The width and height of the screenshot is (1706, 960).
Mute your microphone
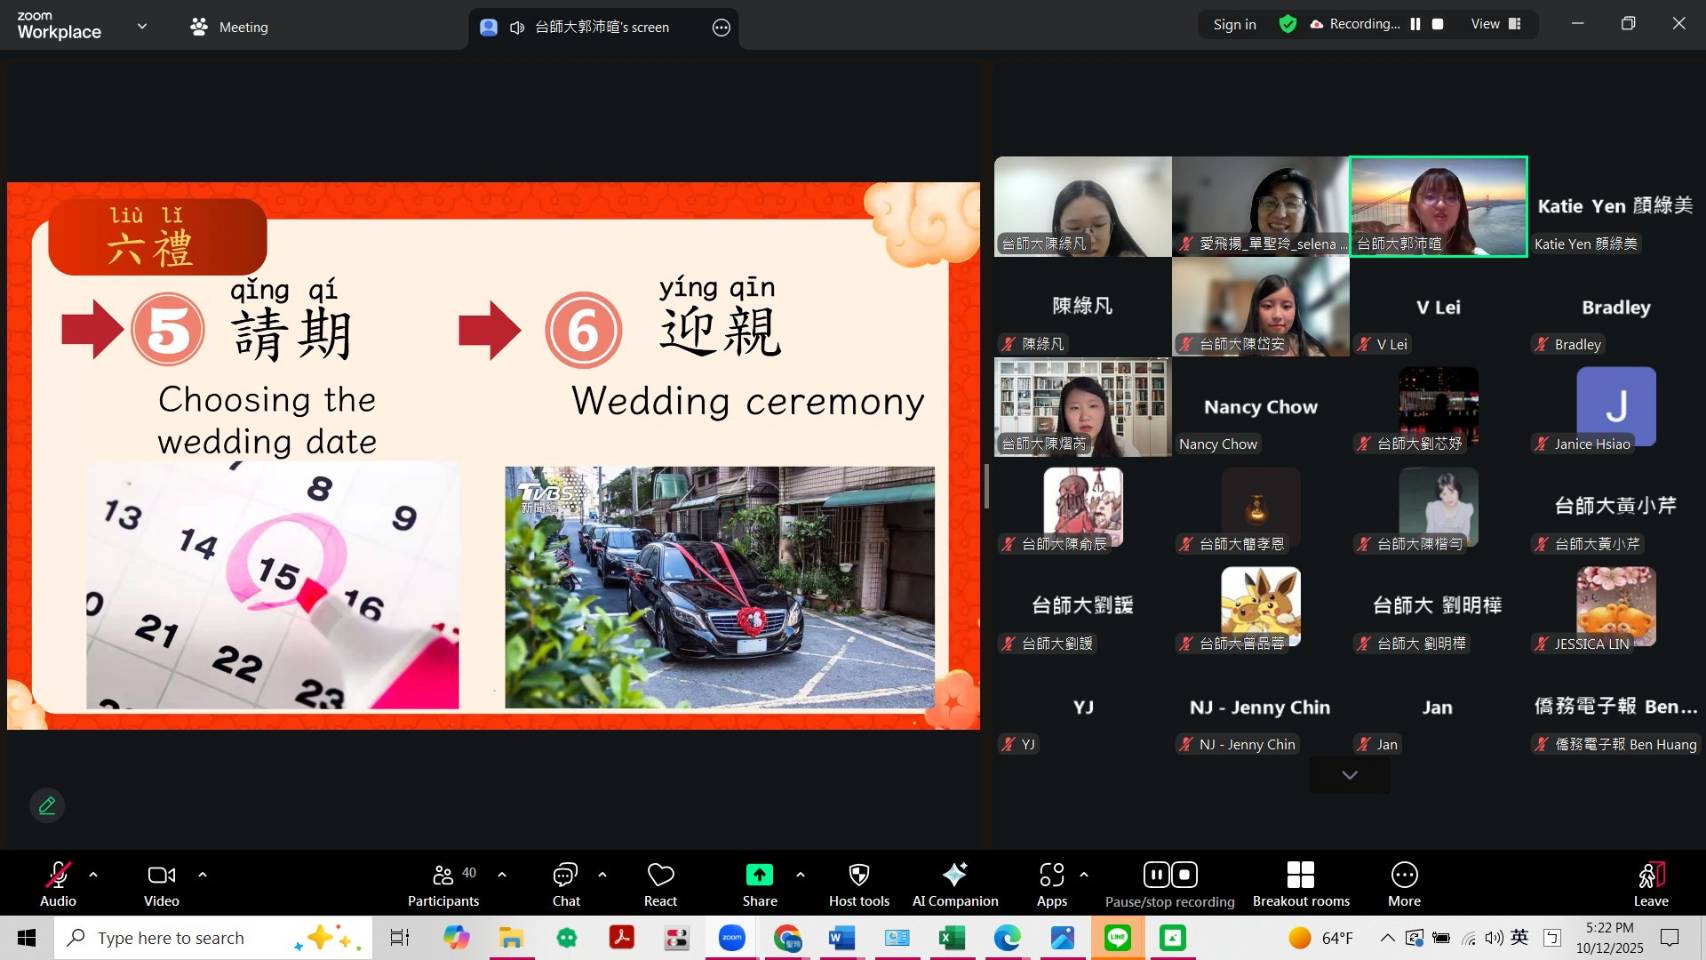[x=57, y=873]
